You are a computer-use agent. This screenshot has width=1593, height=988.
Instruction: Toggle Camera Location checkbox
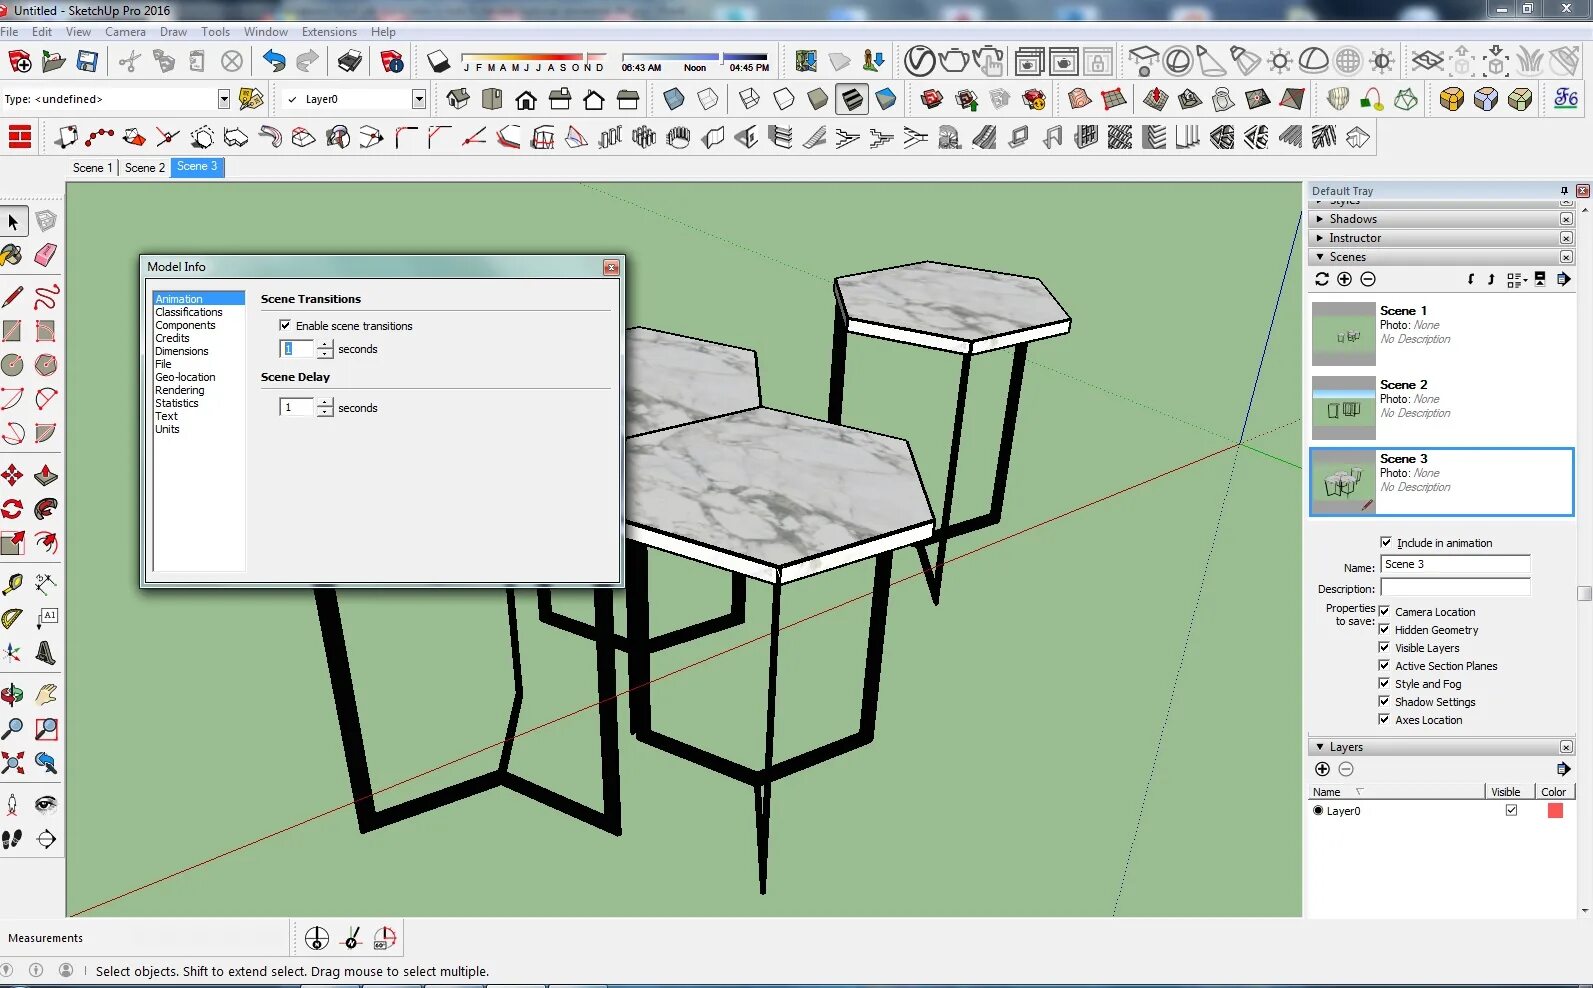click(x=1384, y=611)
